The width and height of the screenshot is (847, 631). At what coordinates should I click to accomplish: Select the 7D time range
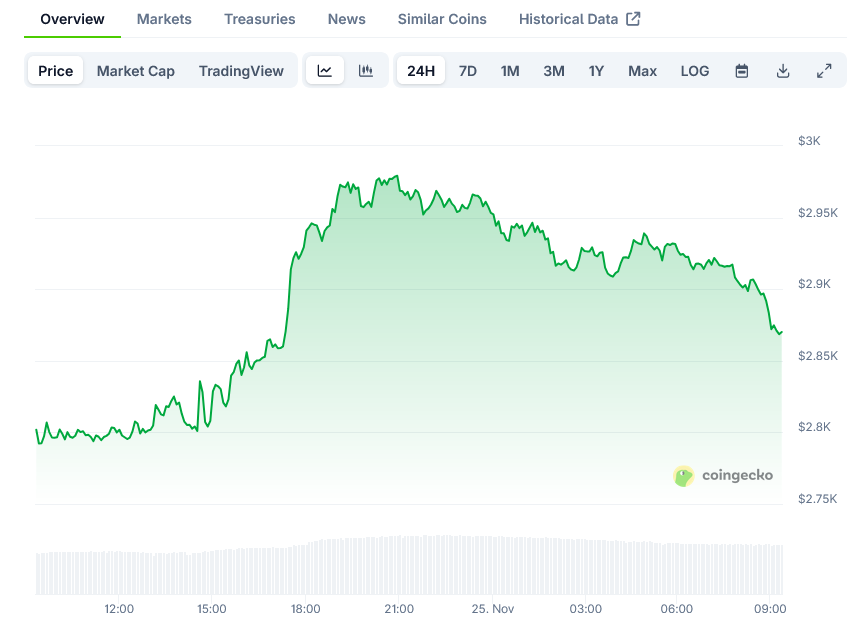tap(468, 71)
